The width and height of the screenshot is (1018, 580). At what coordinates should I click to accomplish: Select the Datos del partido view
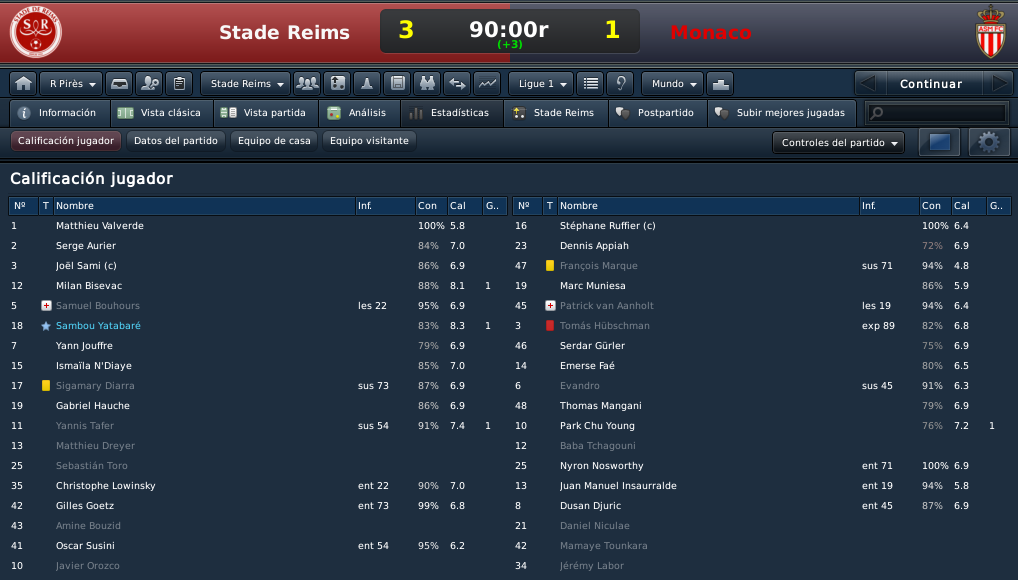click(x=176, y=141)
